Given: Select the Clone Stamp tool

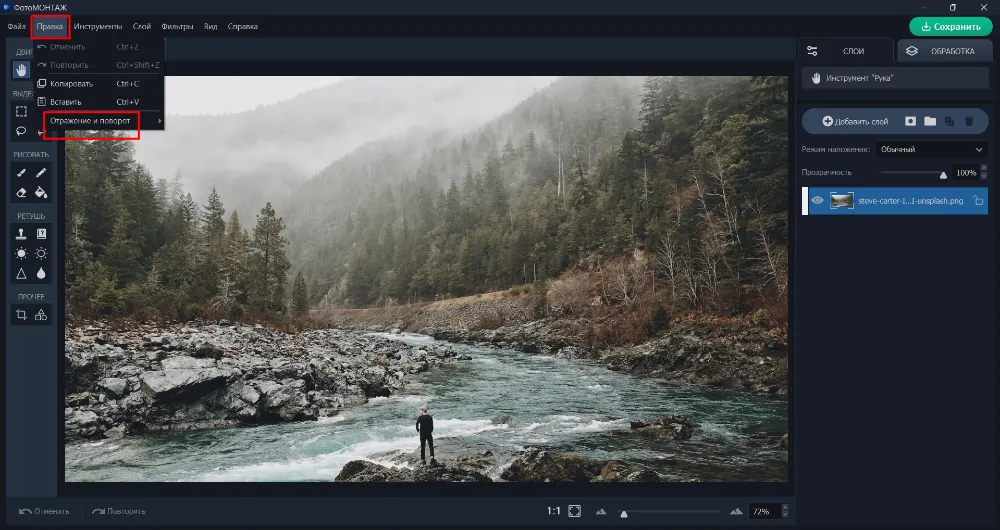Looking at the screenshot, I should coord(21,234).
